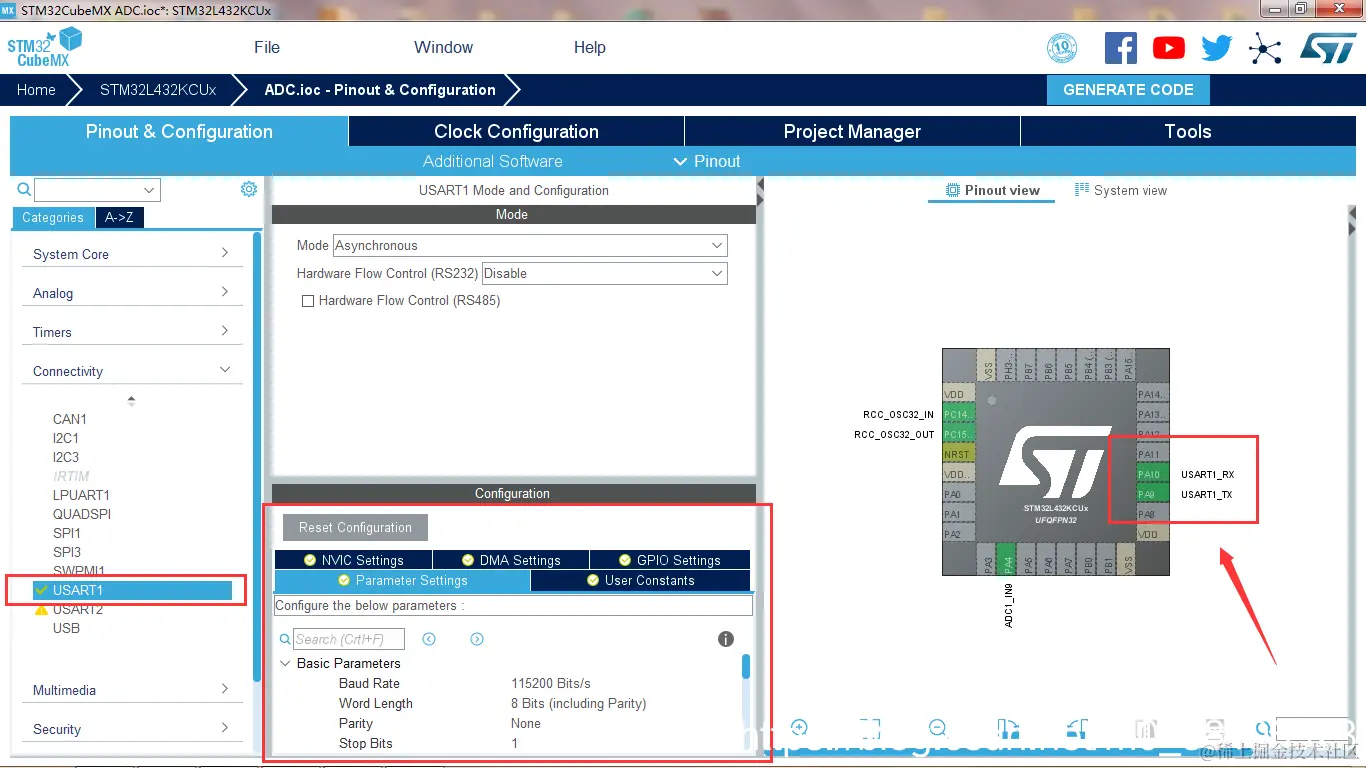Open the GPIO Settings tab

pyautogui.click(x=669, y=561)
